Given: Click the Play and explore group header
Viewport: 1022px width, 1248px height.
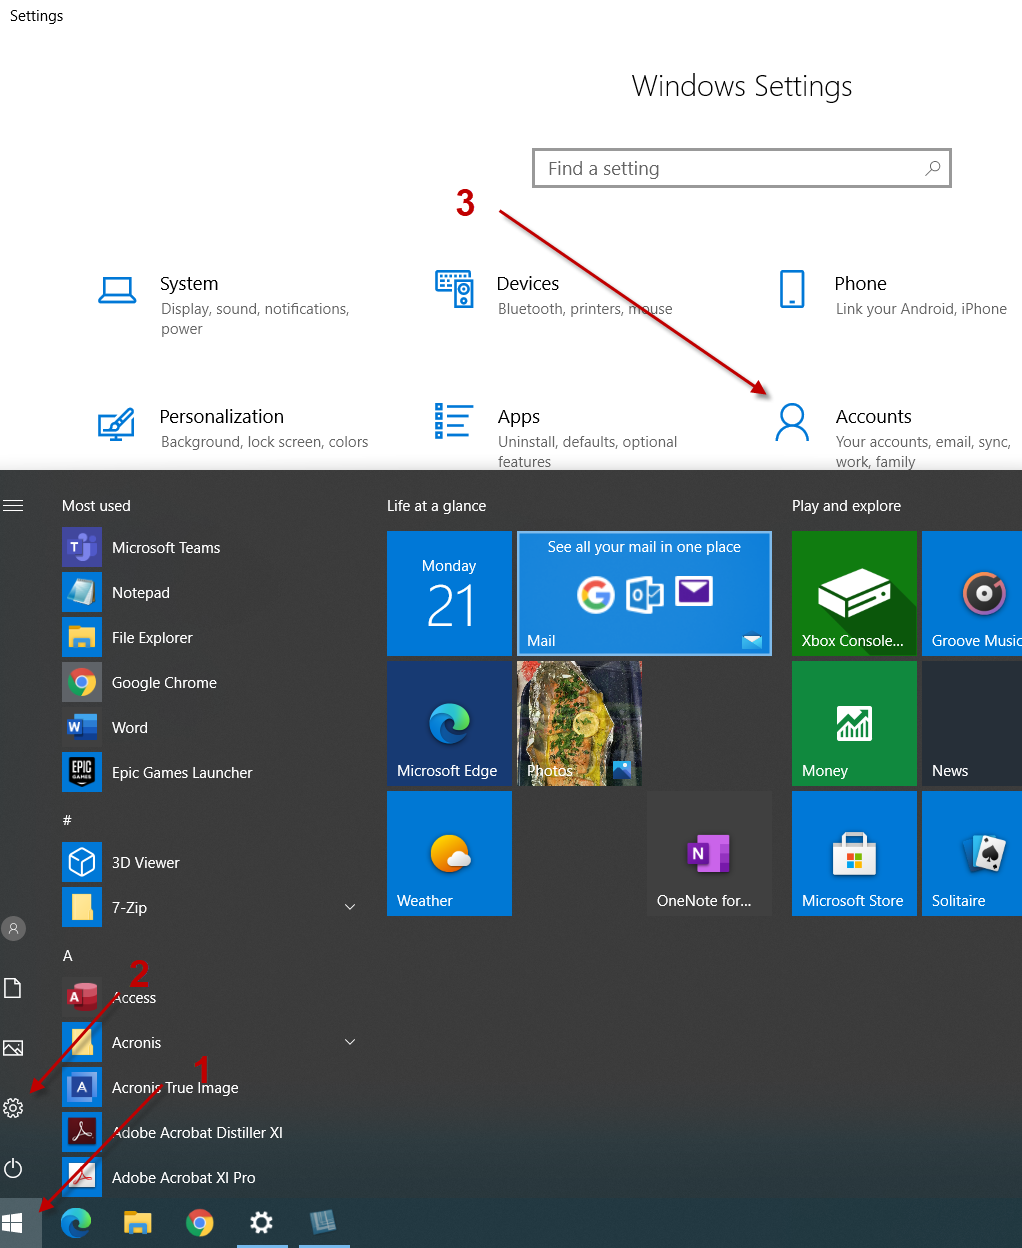Looking at the screenshot, I should (x=846, y=506).
